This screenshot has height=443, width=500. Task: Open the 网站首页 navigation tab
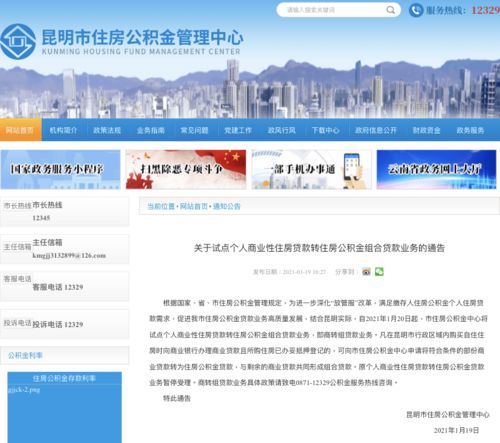click(x=20, y=130)
